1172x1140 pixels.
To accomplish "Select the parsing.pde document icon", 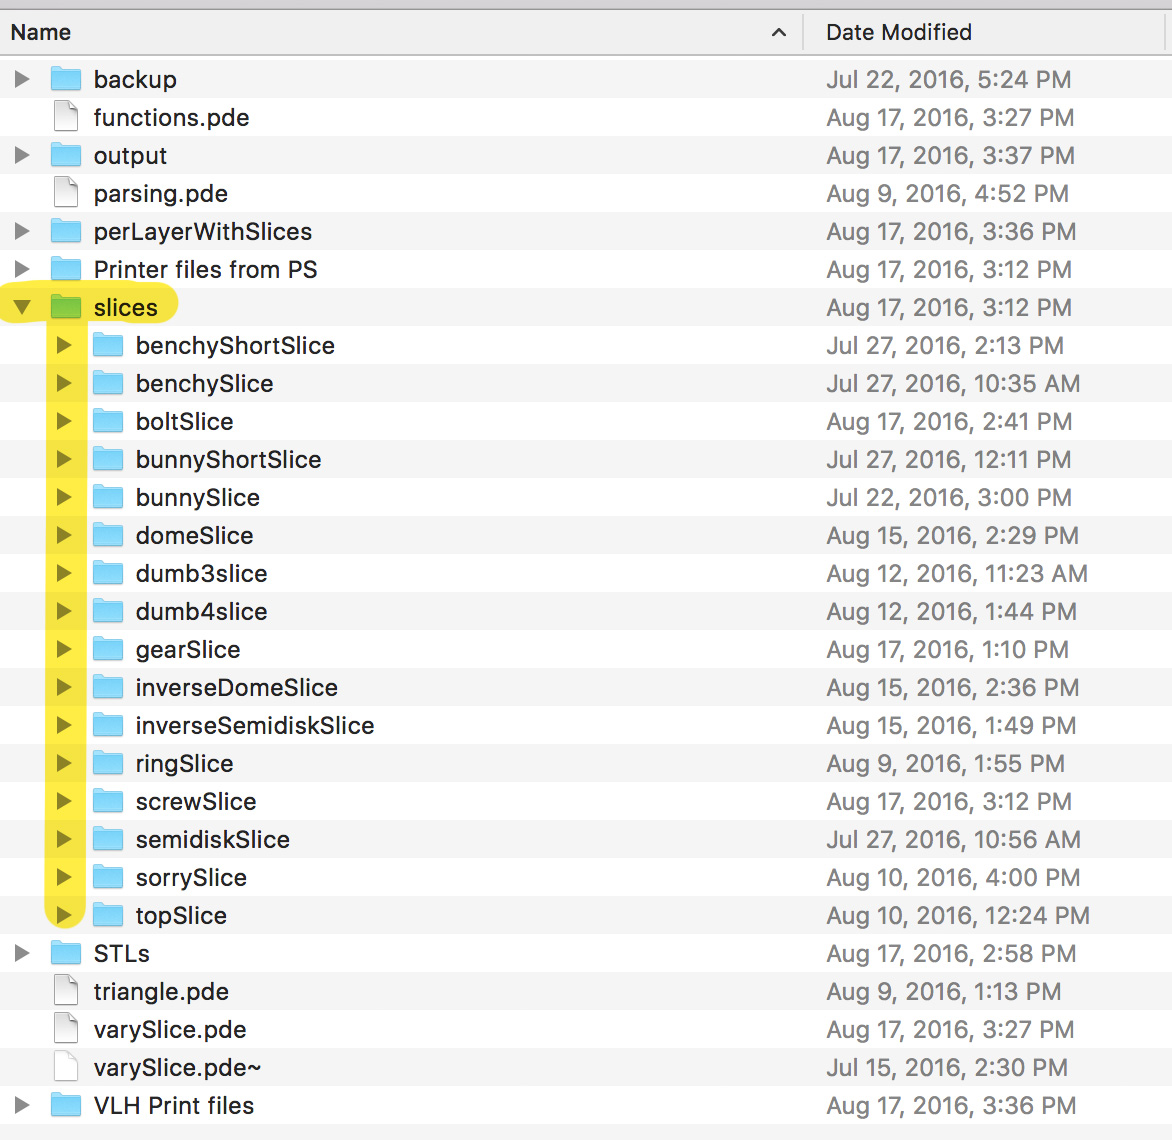I will [65, 193].
